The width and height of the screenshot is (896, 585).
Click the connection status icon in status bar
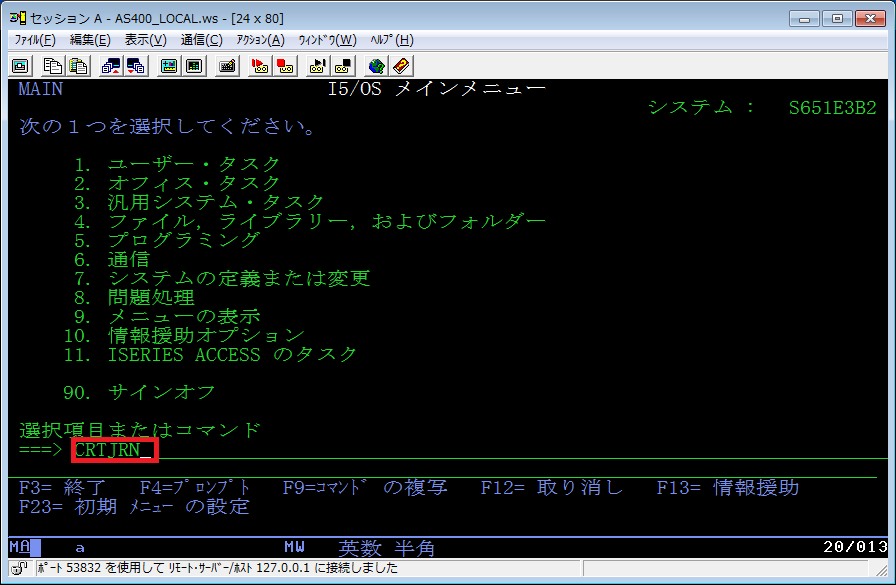[19, 568]
